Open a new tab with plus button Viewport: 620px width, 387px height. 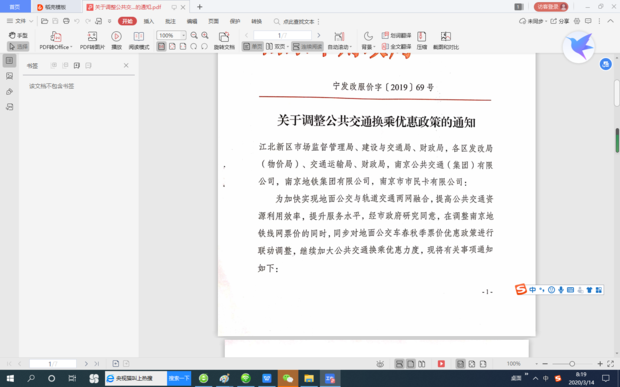[200, 7]
